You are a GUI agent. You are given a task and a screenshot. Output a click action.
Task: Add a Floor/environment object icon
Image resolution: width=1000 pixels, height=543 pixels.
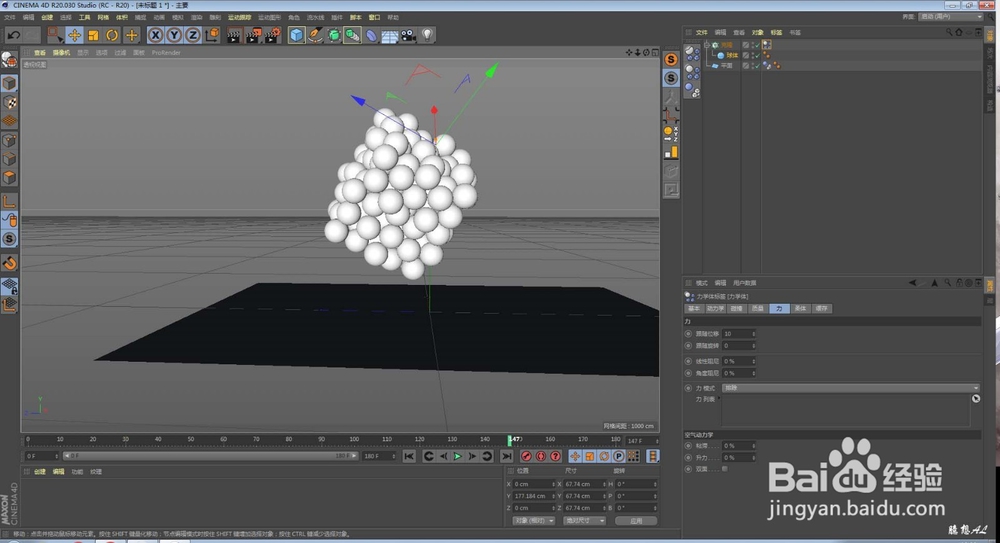[390, 35]
